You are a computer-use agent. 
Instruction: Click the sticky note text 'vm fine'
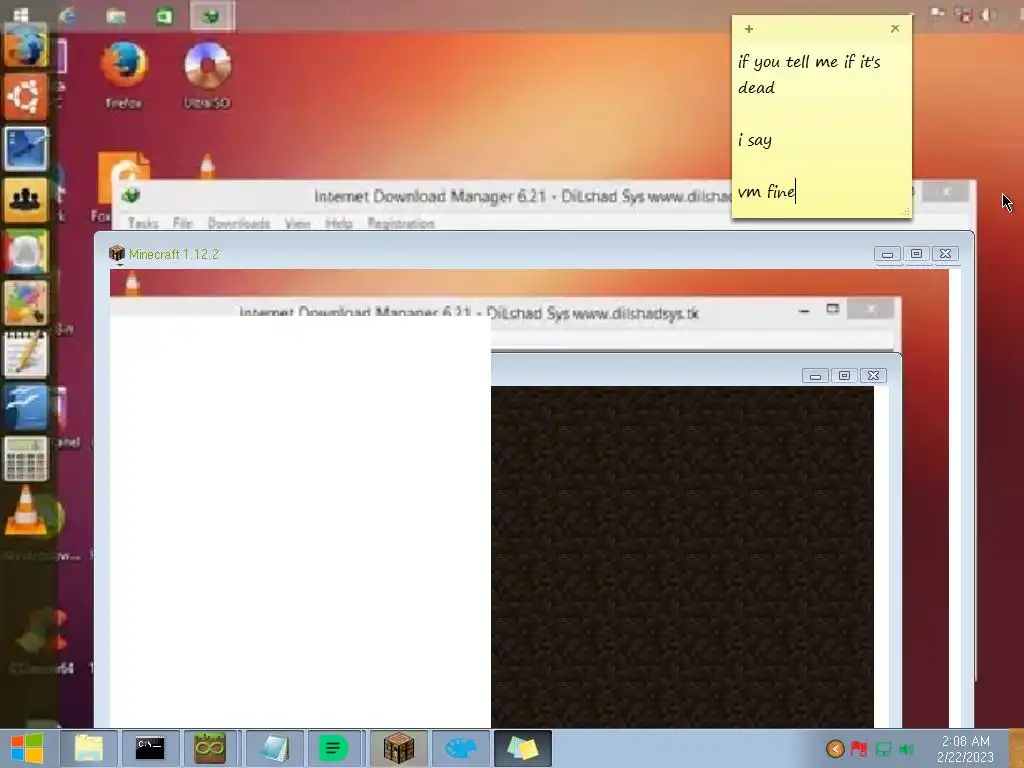[767, 191]
